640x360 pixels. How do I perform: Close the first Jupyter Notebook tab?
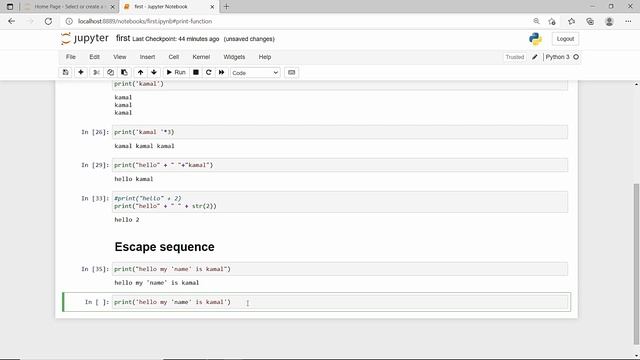[x=212, y=7]
